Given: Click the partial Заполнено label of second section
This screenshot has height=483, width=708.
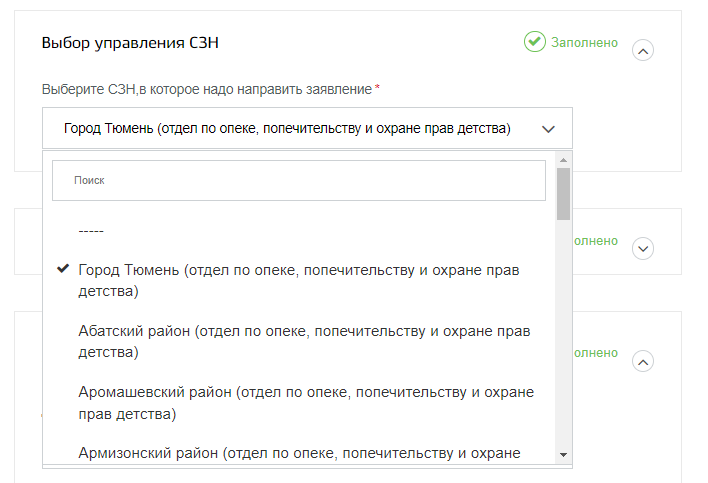Looking at the screenshot, I should coord(596,241).
